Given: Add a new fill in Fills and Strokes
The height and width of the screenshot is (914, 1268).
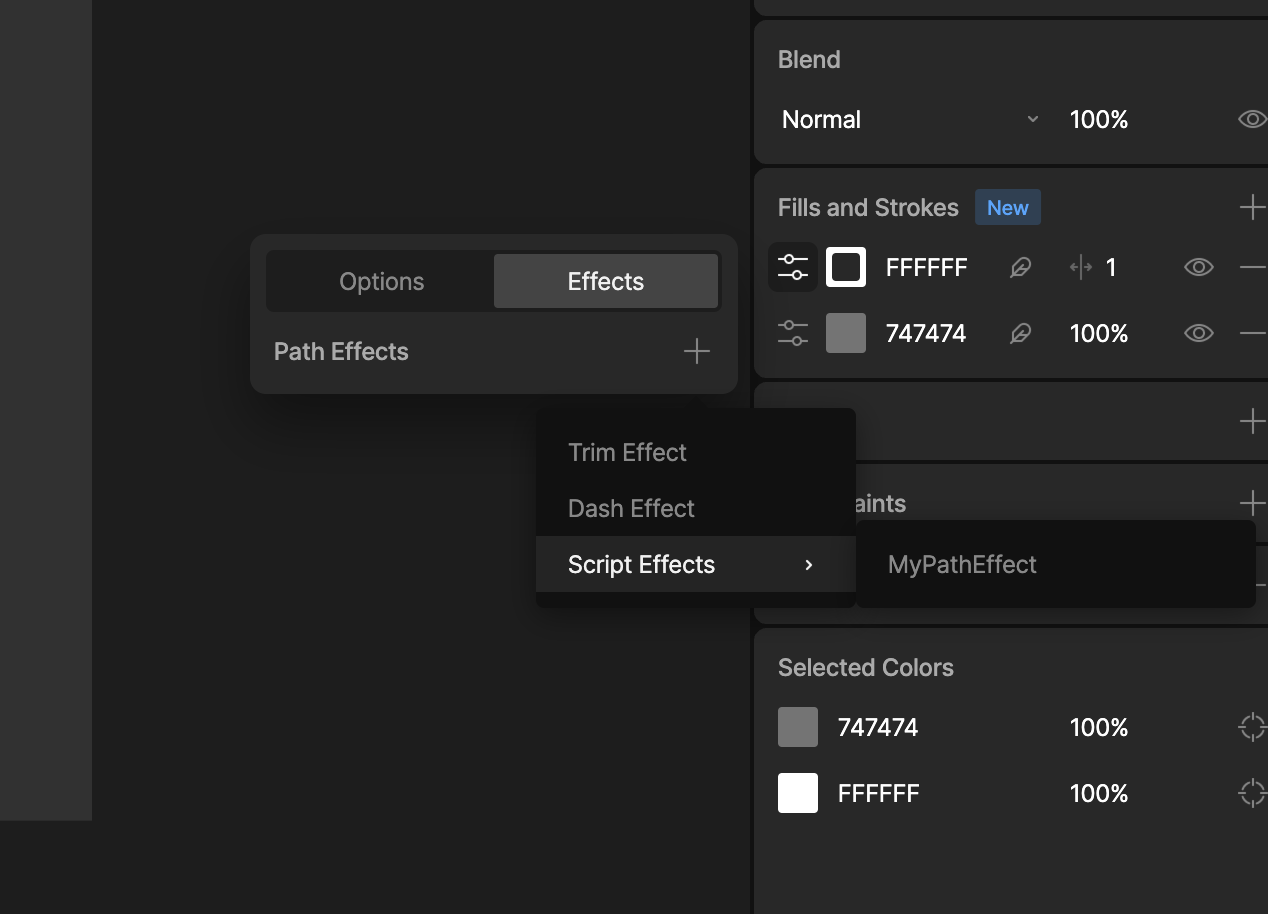Looking at the screenshot, I should click(1252, 207).
